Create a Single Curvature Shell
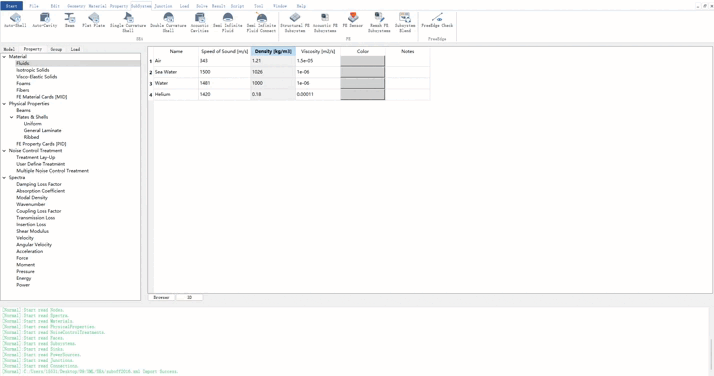 tap(128, 23)
